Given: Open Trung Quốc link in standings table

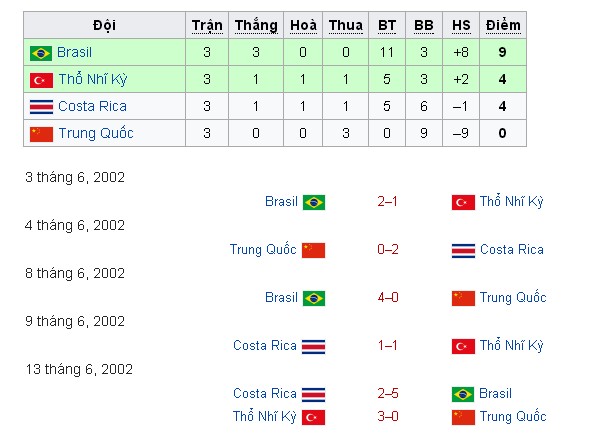Looking at the screenshot, I should (x=96, y=133).
